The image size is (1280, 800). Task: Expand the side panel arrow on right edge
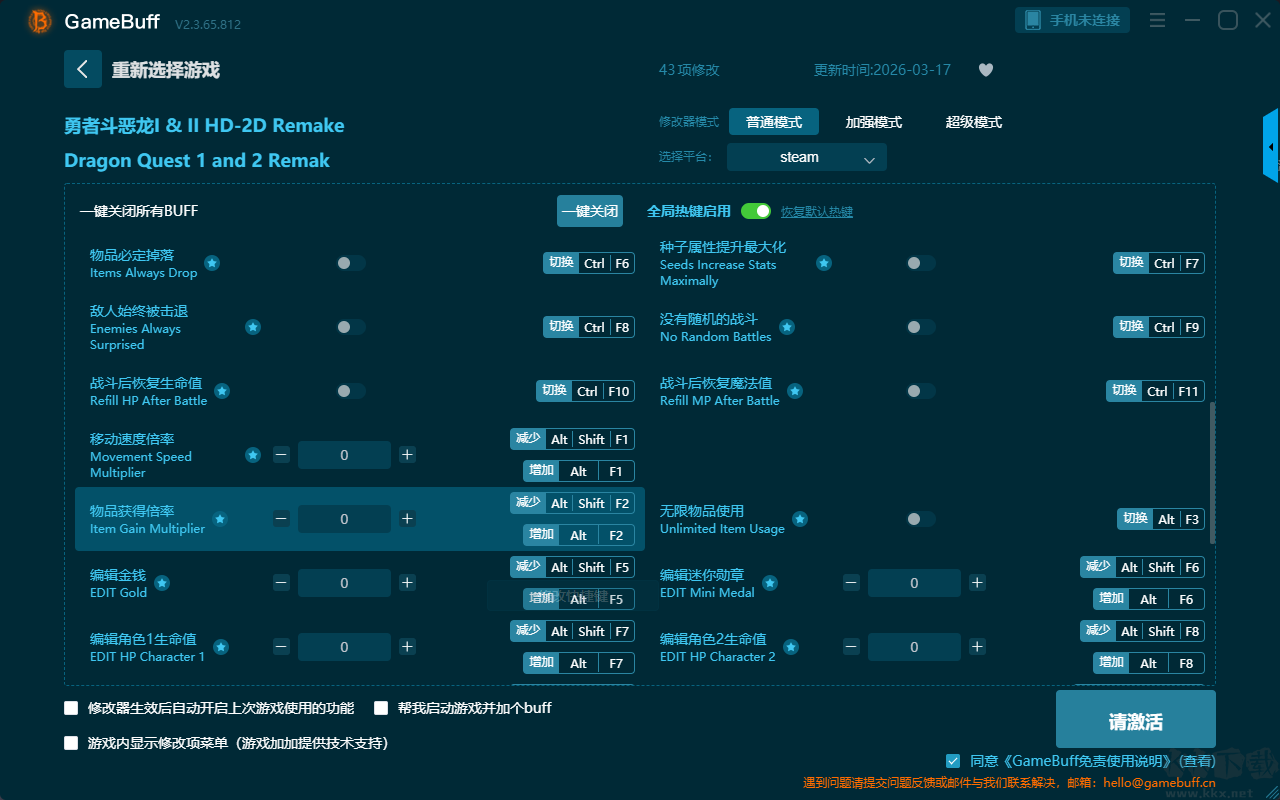(x=1271, y=146)
